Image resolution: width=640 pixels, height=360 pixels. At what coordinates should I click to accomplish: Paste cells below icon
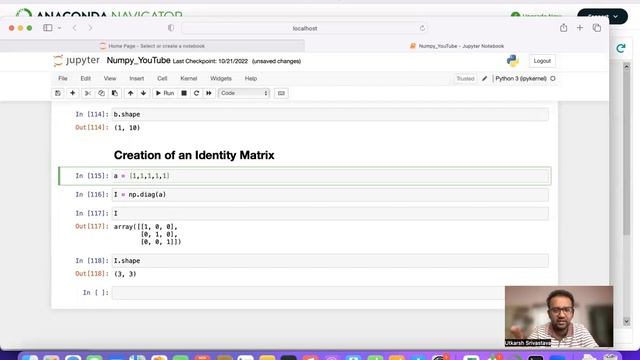pyautogui.click(x=115, y=93)
